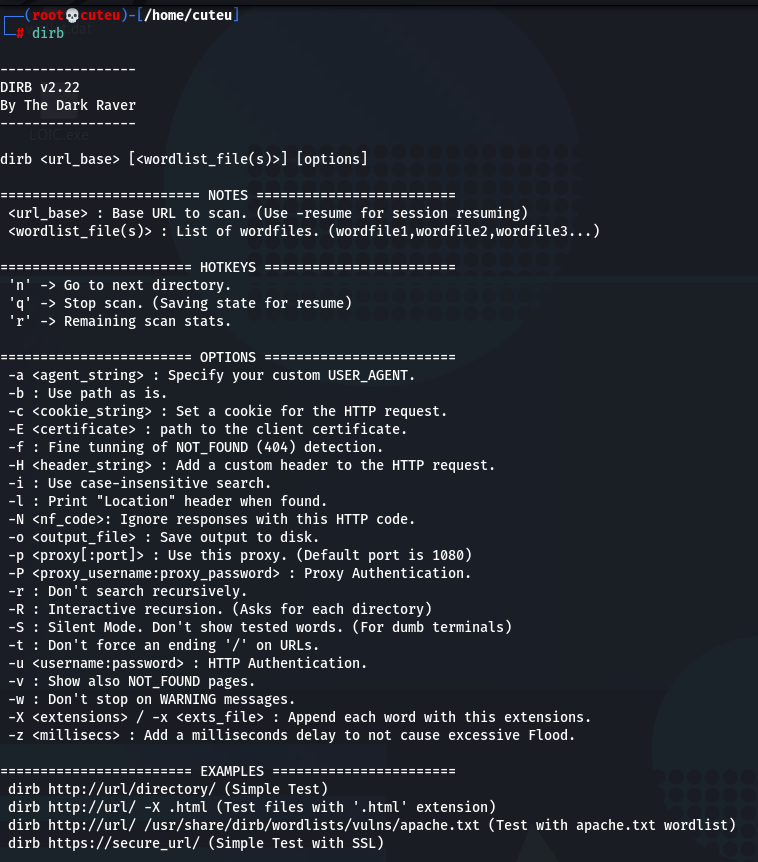Click the 'q' stop scan hotkey line
Image resolution: width=758 pixels, height=862 pixels.
point(180,303)
